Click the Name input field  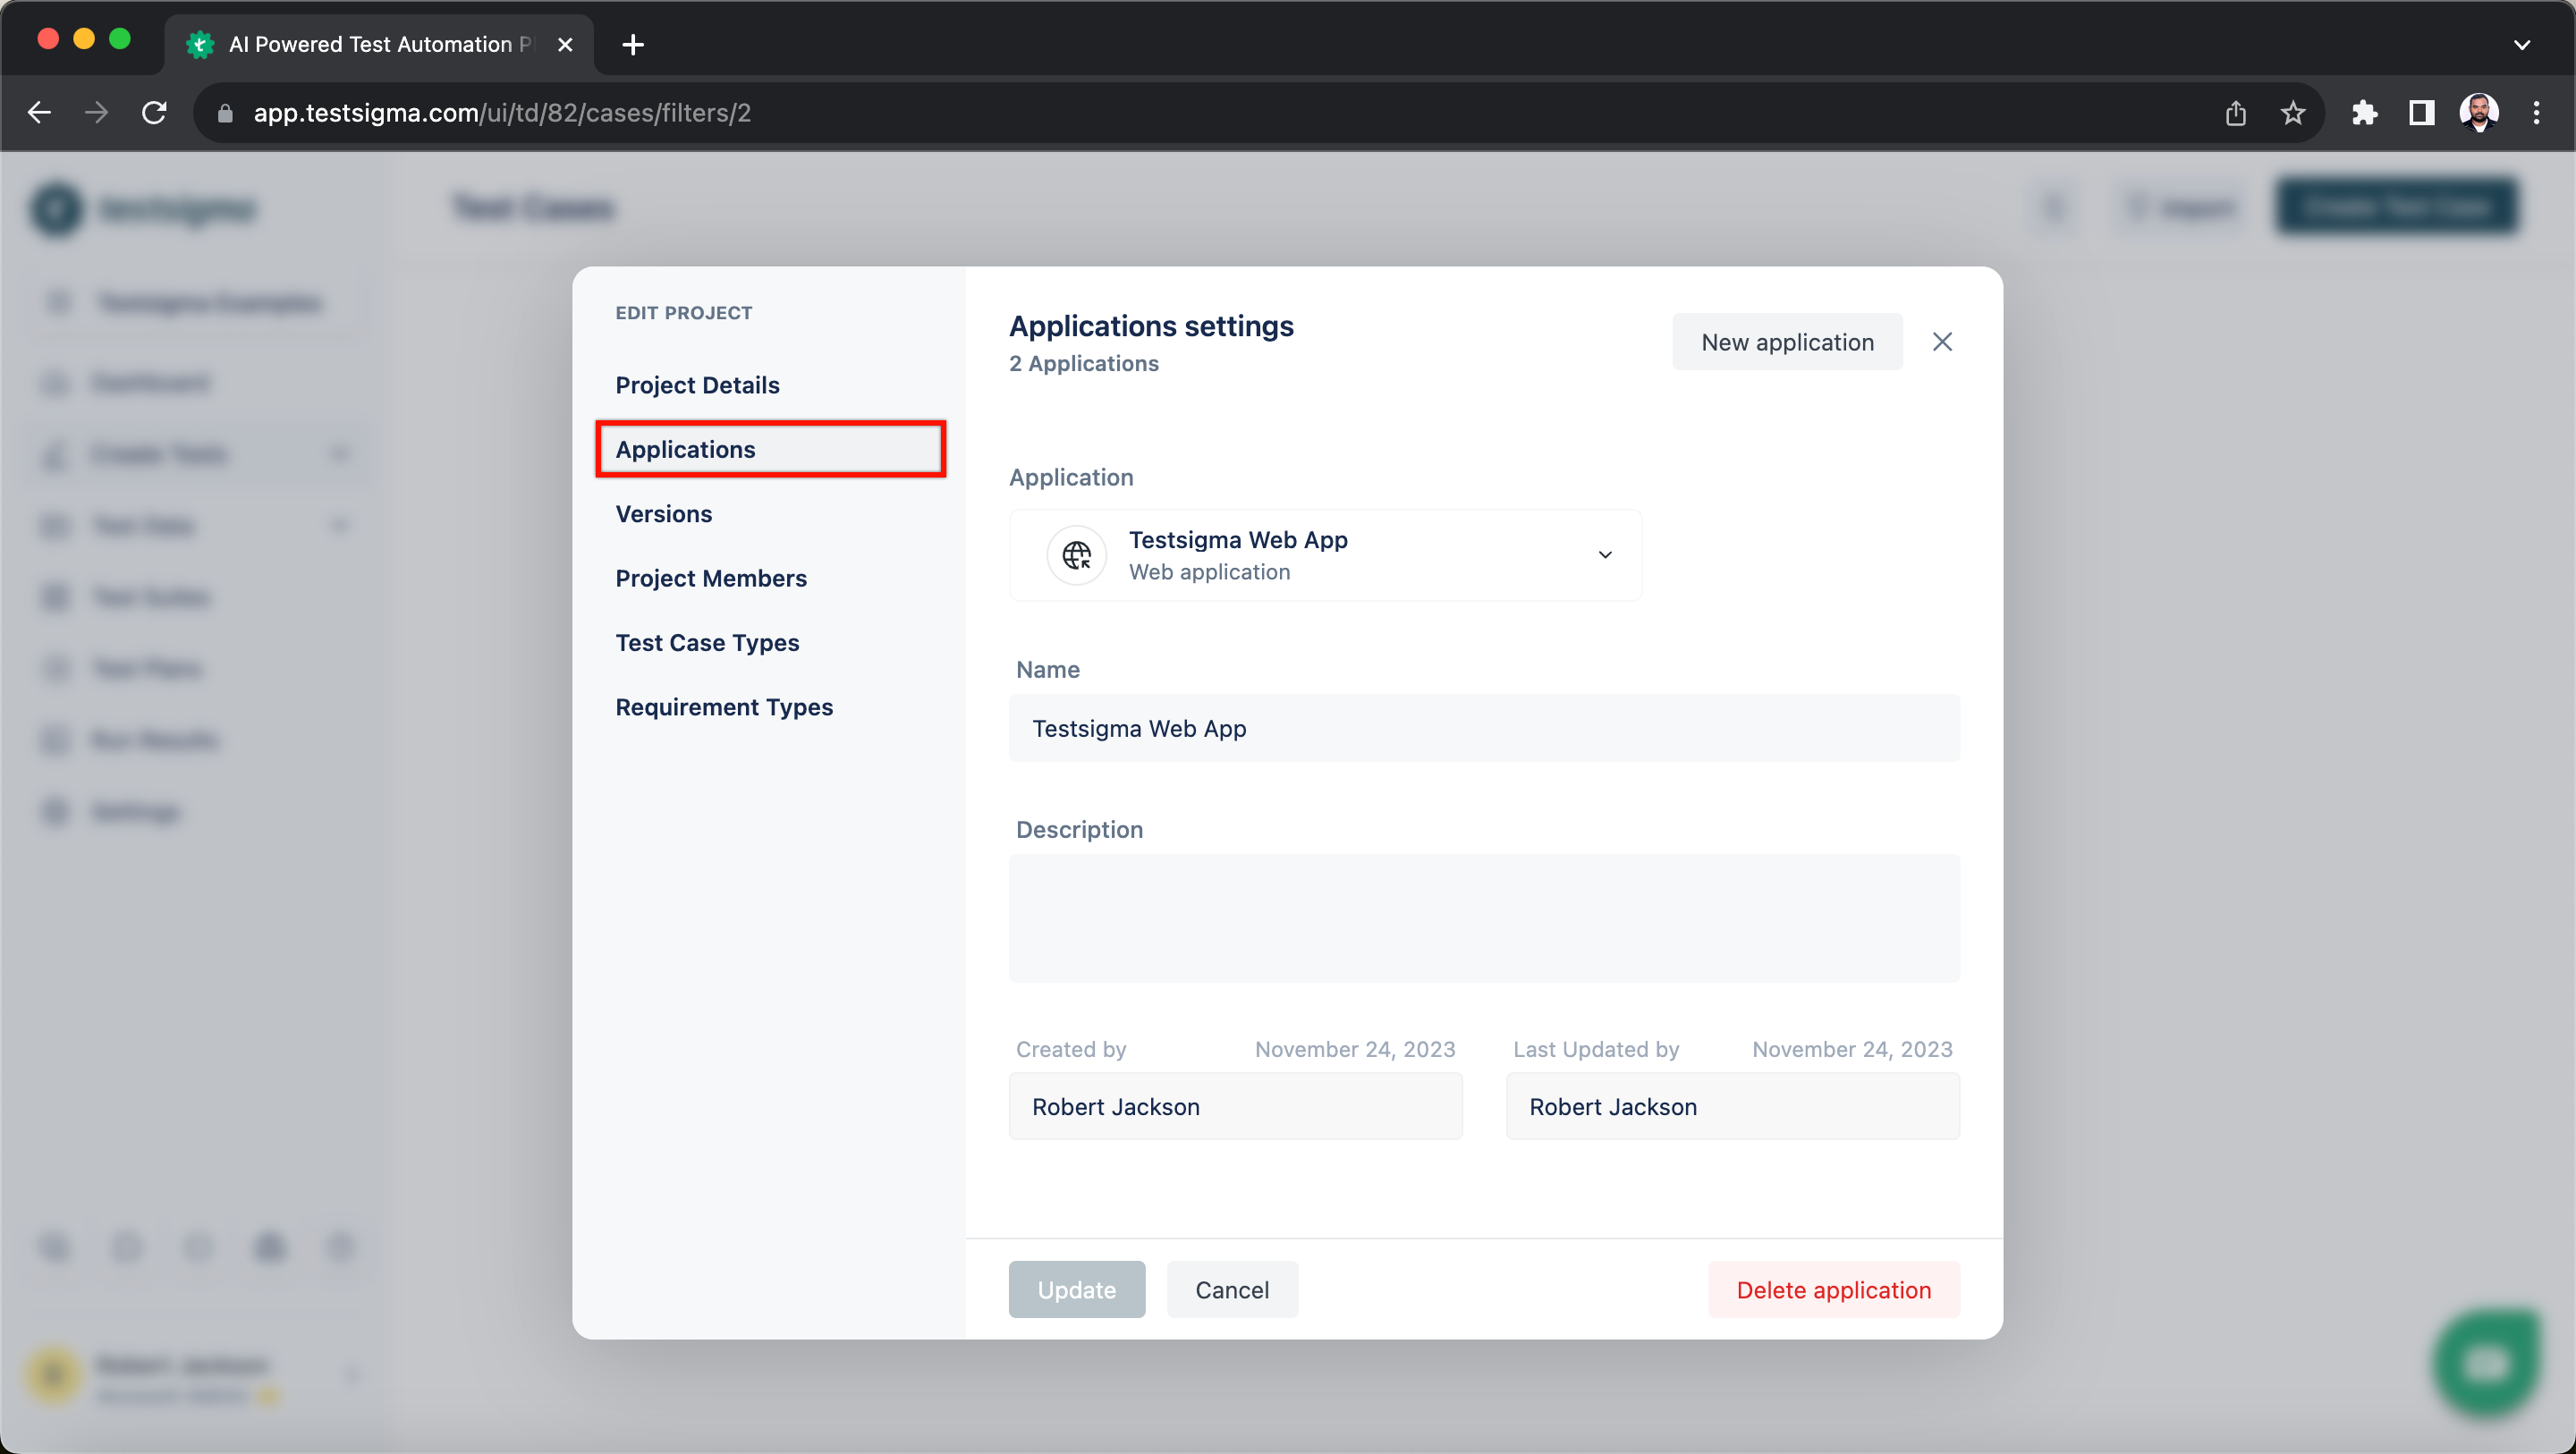(x=1485, y=727)
